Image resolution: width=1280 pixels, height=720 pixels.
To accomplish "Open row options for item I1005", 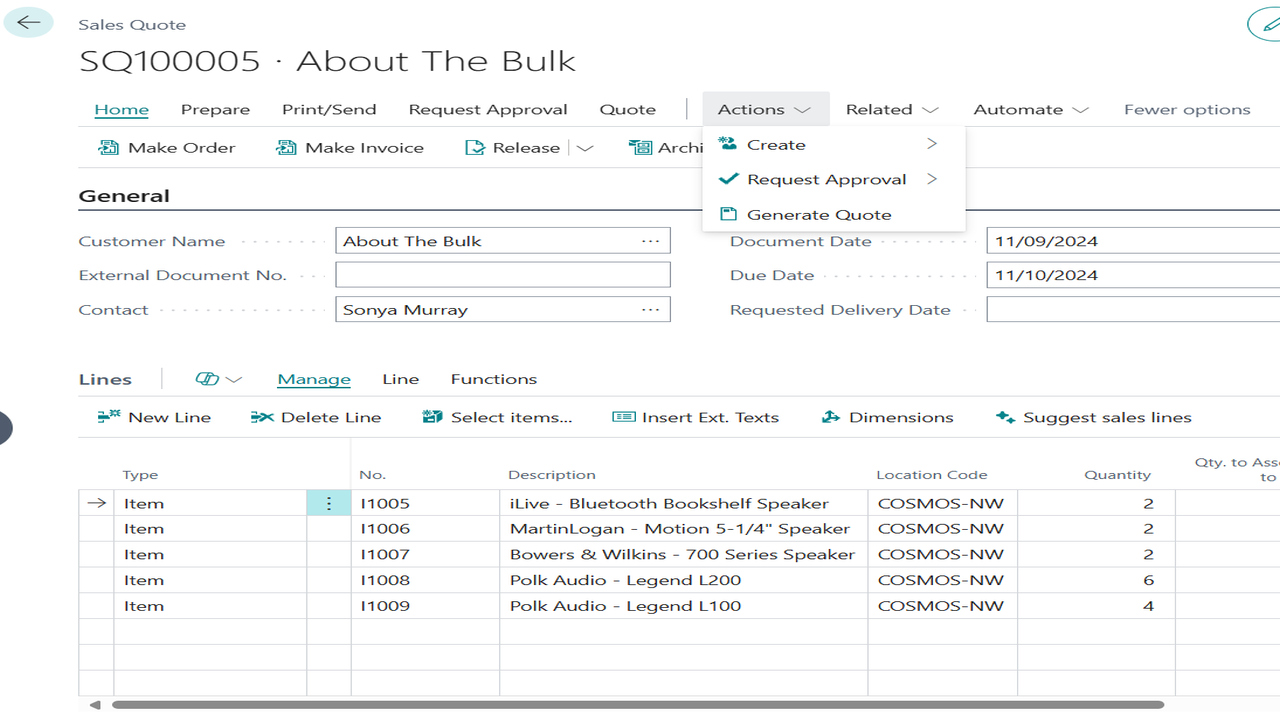I will point(329,503).
